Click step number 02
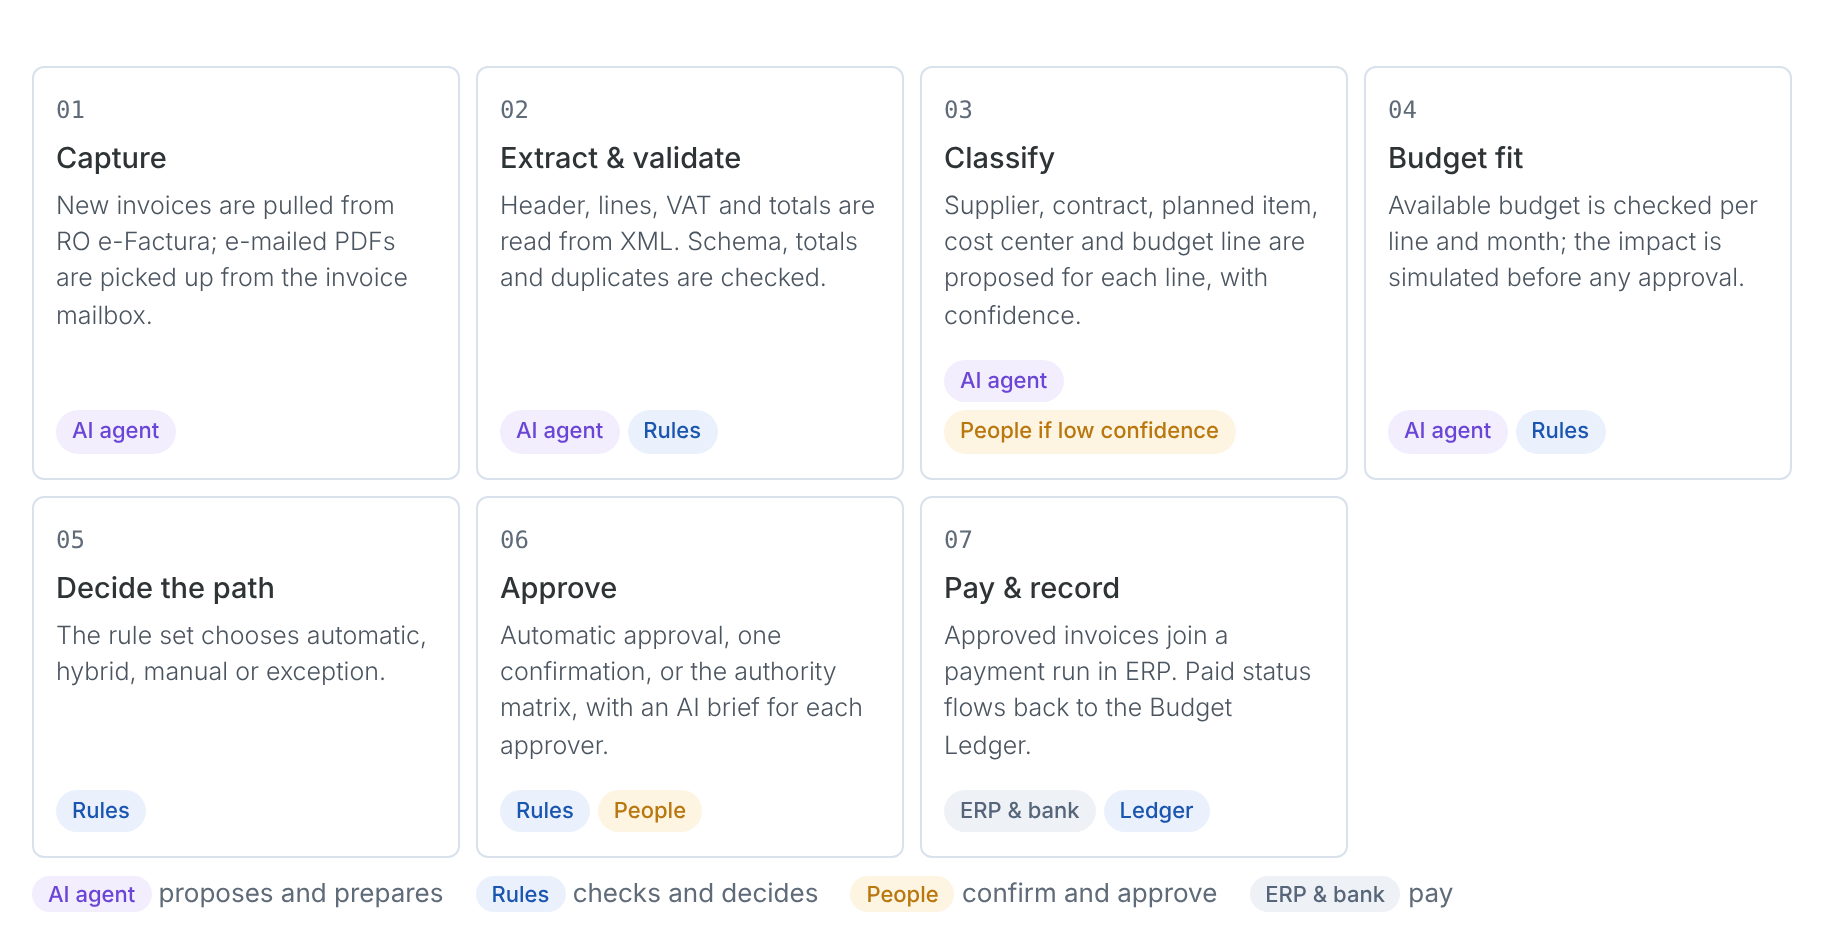This screenshot has height=950, width=1824. click(x=514, y=110)
